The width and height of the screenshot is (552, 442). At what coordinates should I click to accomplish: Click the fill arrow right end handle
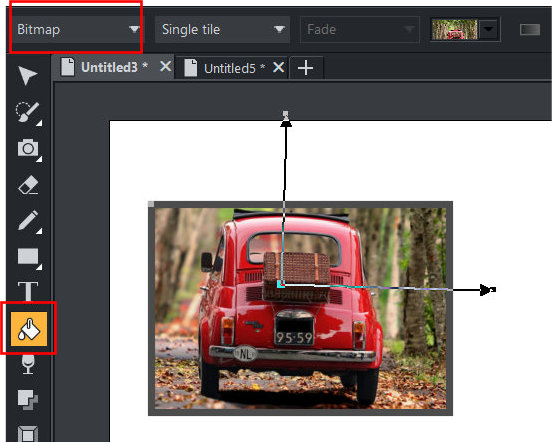click(x=494, y=290)
